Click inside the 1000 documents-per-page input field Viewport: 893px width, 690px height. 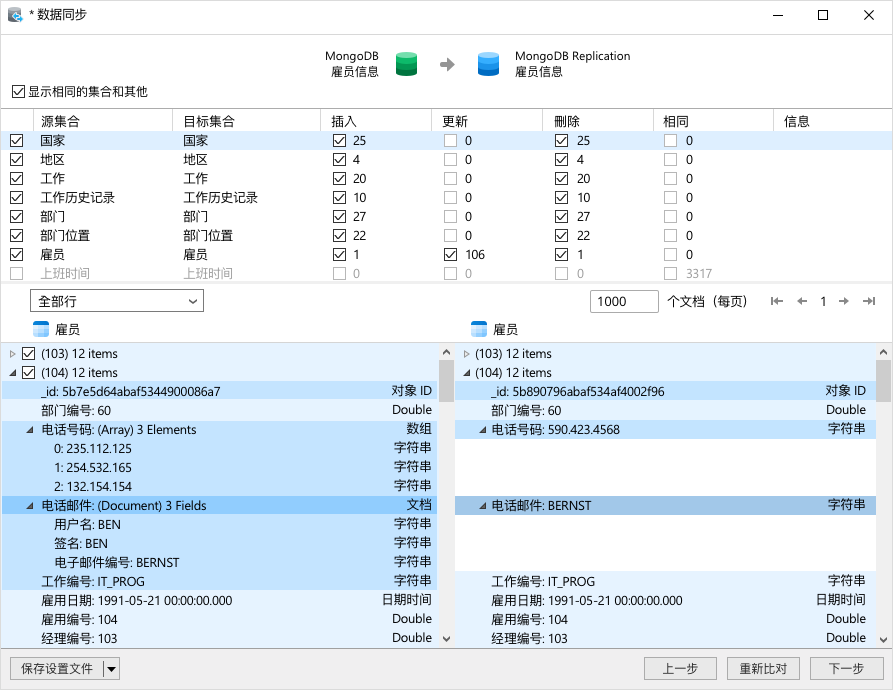[624, 300]
